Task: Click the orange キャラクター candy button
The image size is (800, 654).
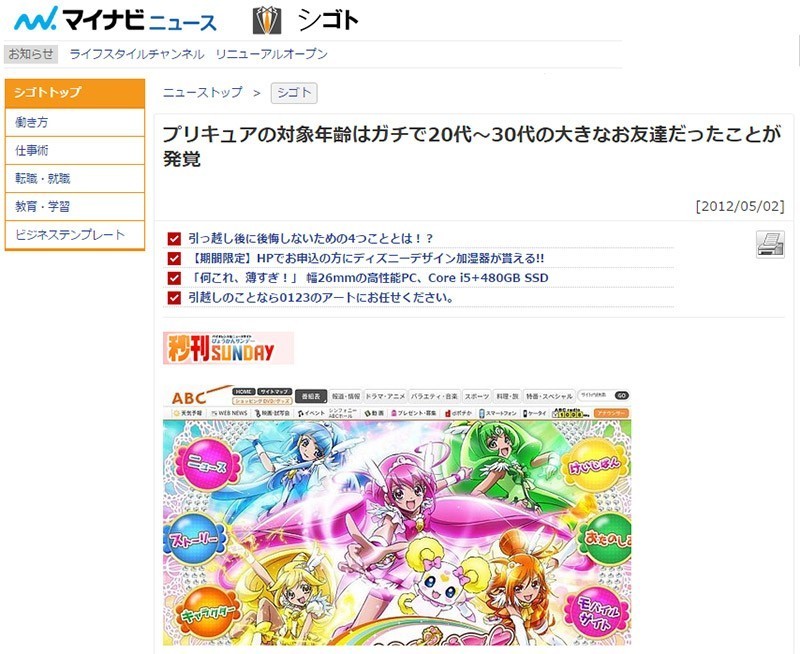Action: tap(209, 612)
